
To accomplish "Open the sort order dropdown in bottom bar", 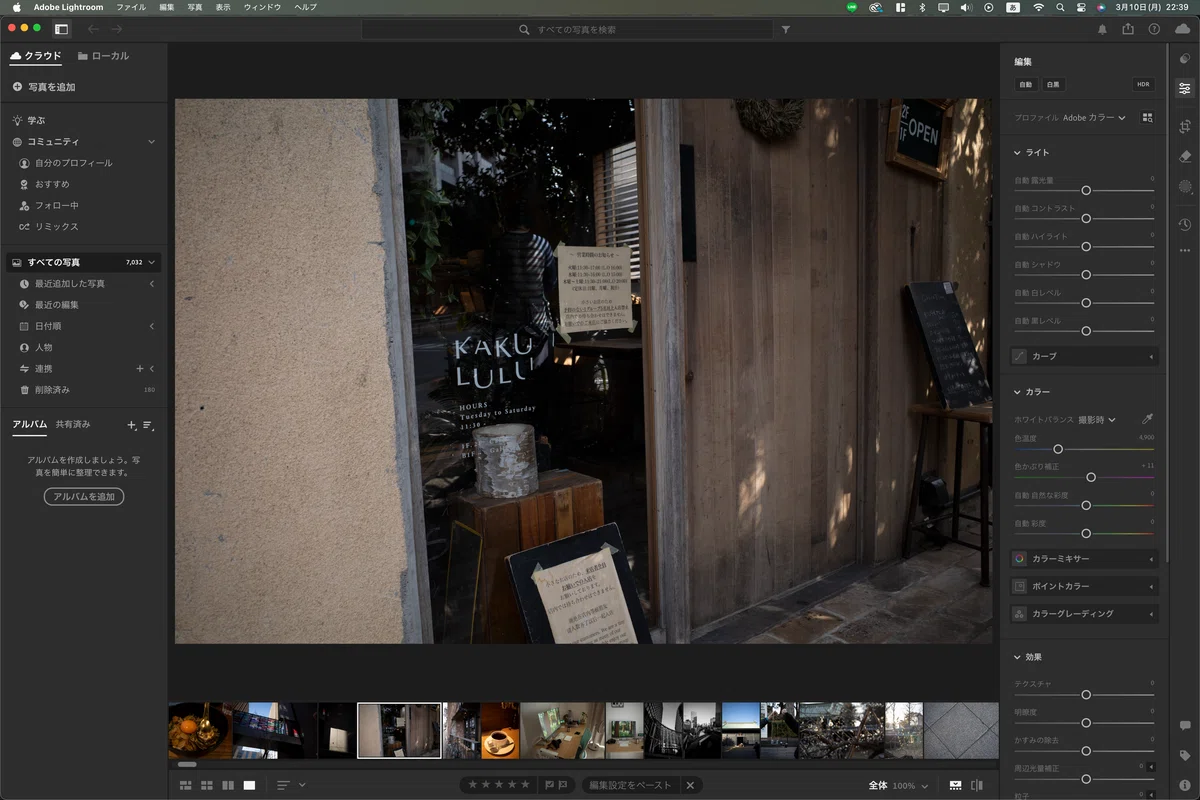I will point(291,785).
